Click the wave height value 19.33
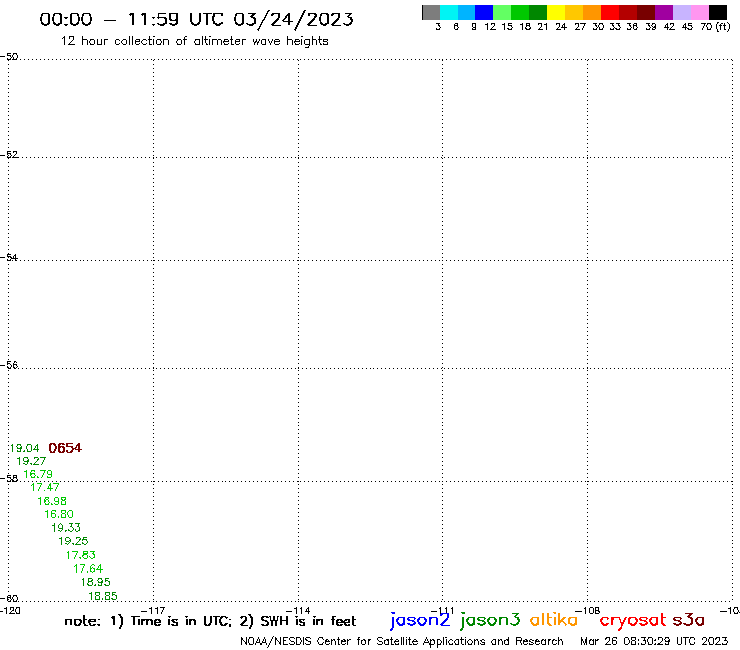This screenshot has width=740, height=650. click(x=66, y=528)
